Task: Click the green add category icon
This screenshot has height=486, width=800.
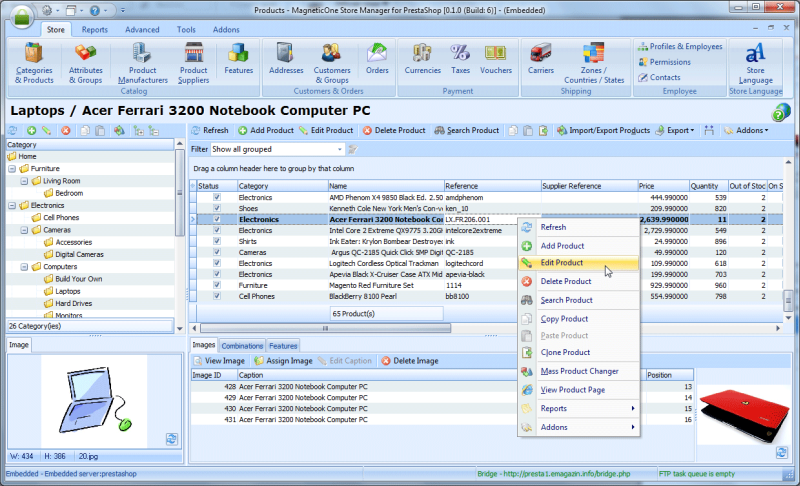Action: (32, 131)
